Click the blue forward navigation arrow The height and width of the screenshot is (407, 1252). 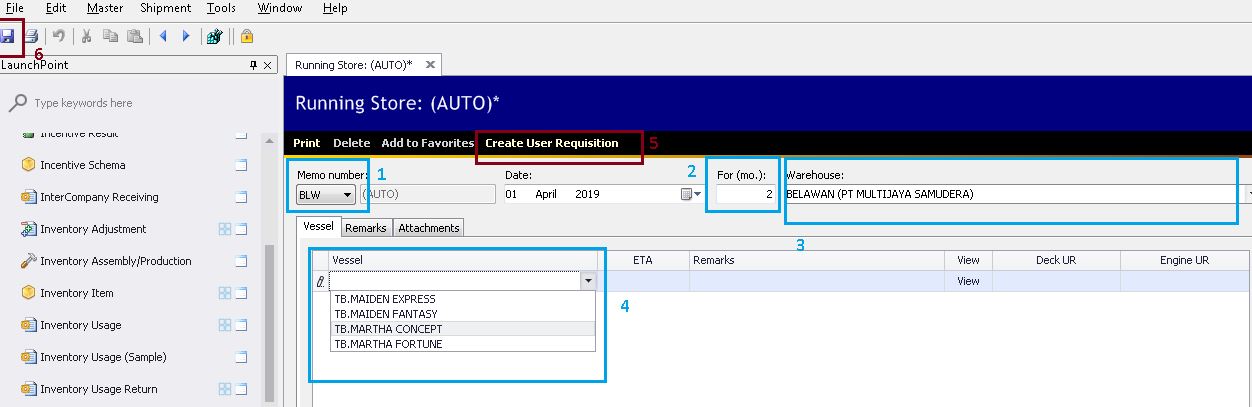pos(186,36)
